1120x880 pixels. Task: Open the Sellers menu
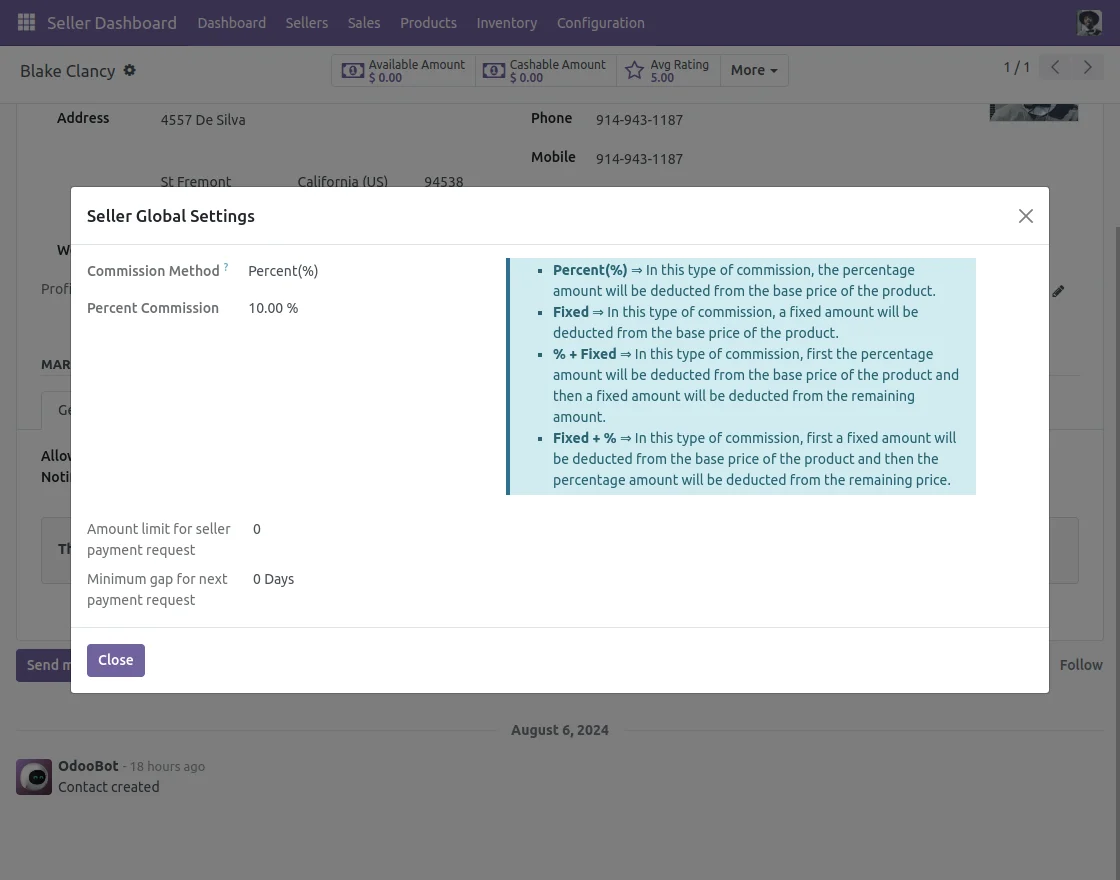tap(306, 22)
